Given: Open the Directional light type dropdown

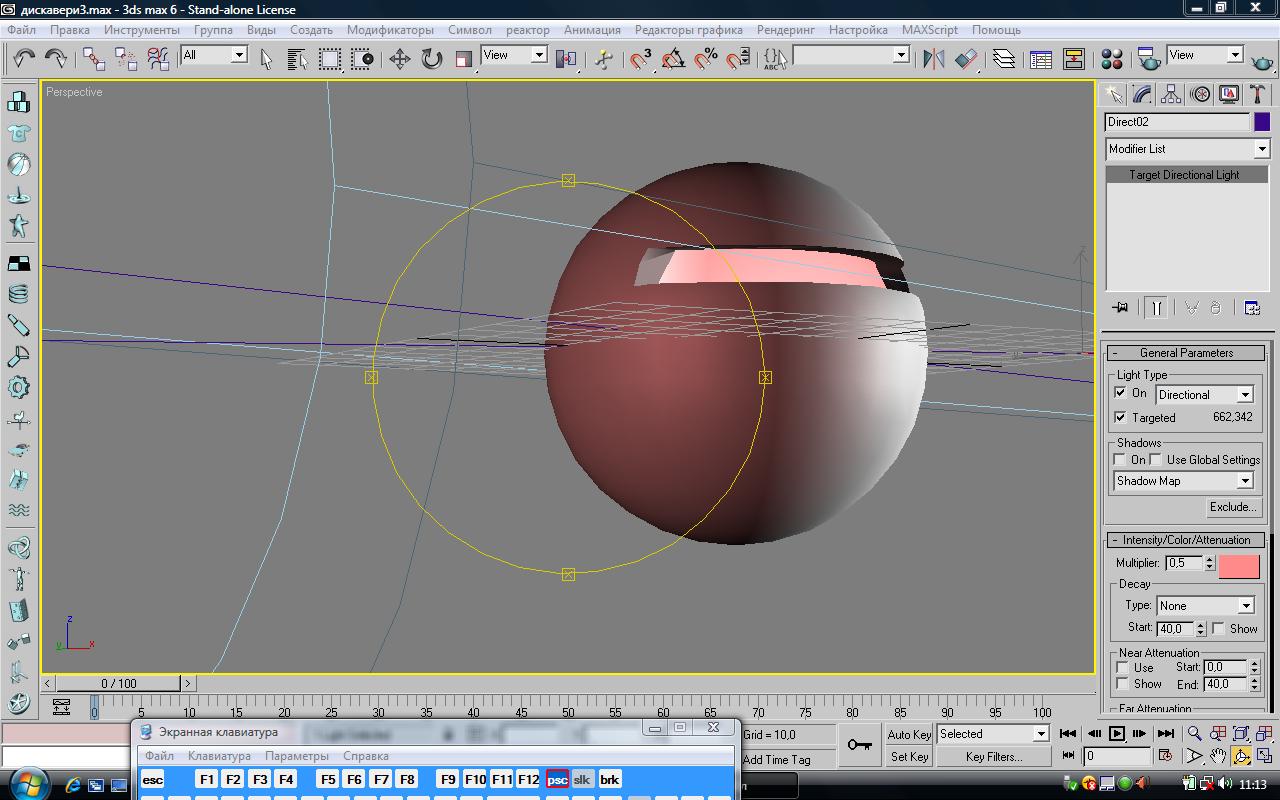Looking at the screenshot, I should [1204, 394].
